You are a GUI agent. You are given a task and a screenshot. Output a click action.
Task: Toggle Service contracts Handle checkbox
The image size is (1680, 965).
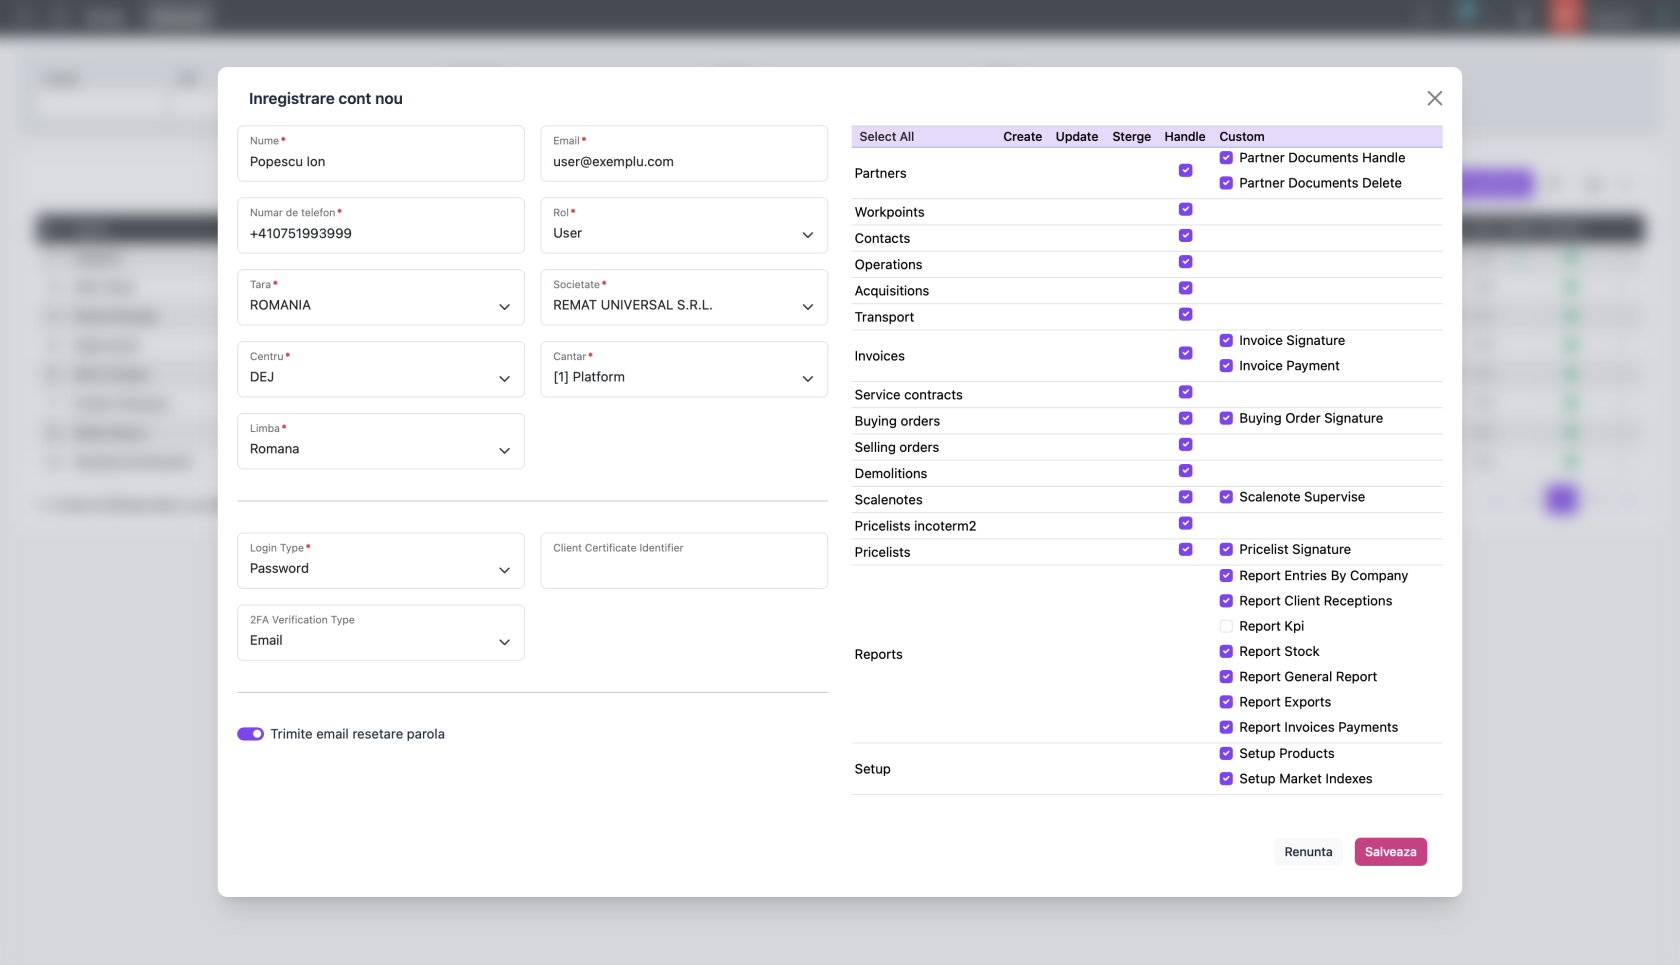coord(1185,392)
